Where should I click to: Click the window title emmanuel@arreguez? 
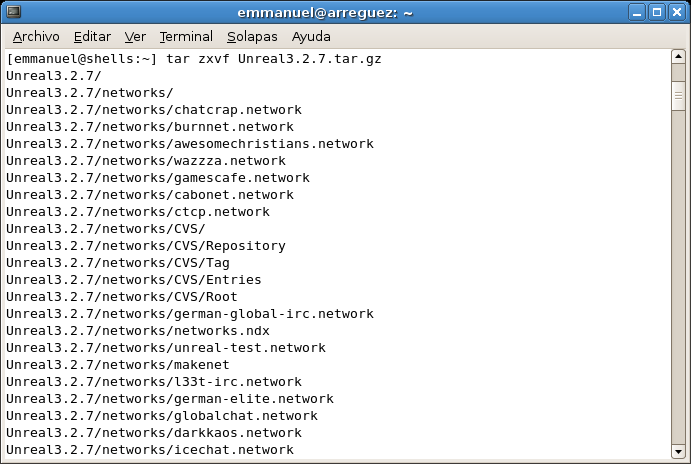[x=325, y=13]
